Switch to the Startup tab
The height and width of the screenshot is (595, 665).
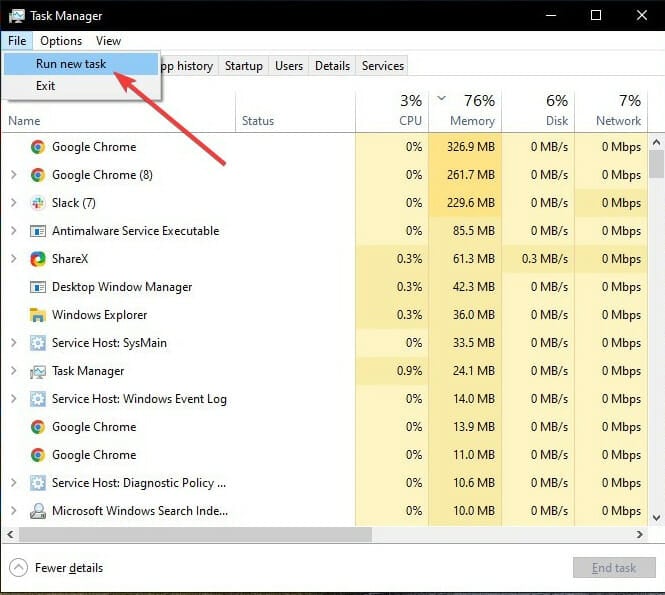[x=243, y=66]
